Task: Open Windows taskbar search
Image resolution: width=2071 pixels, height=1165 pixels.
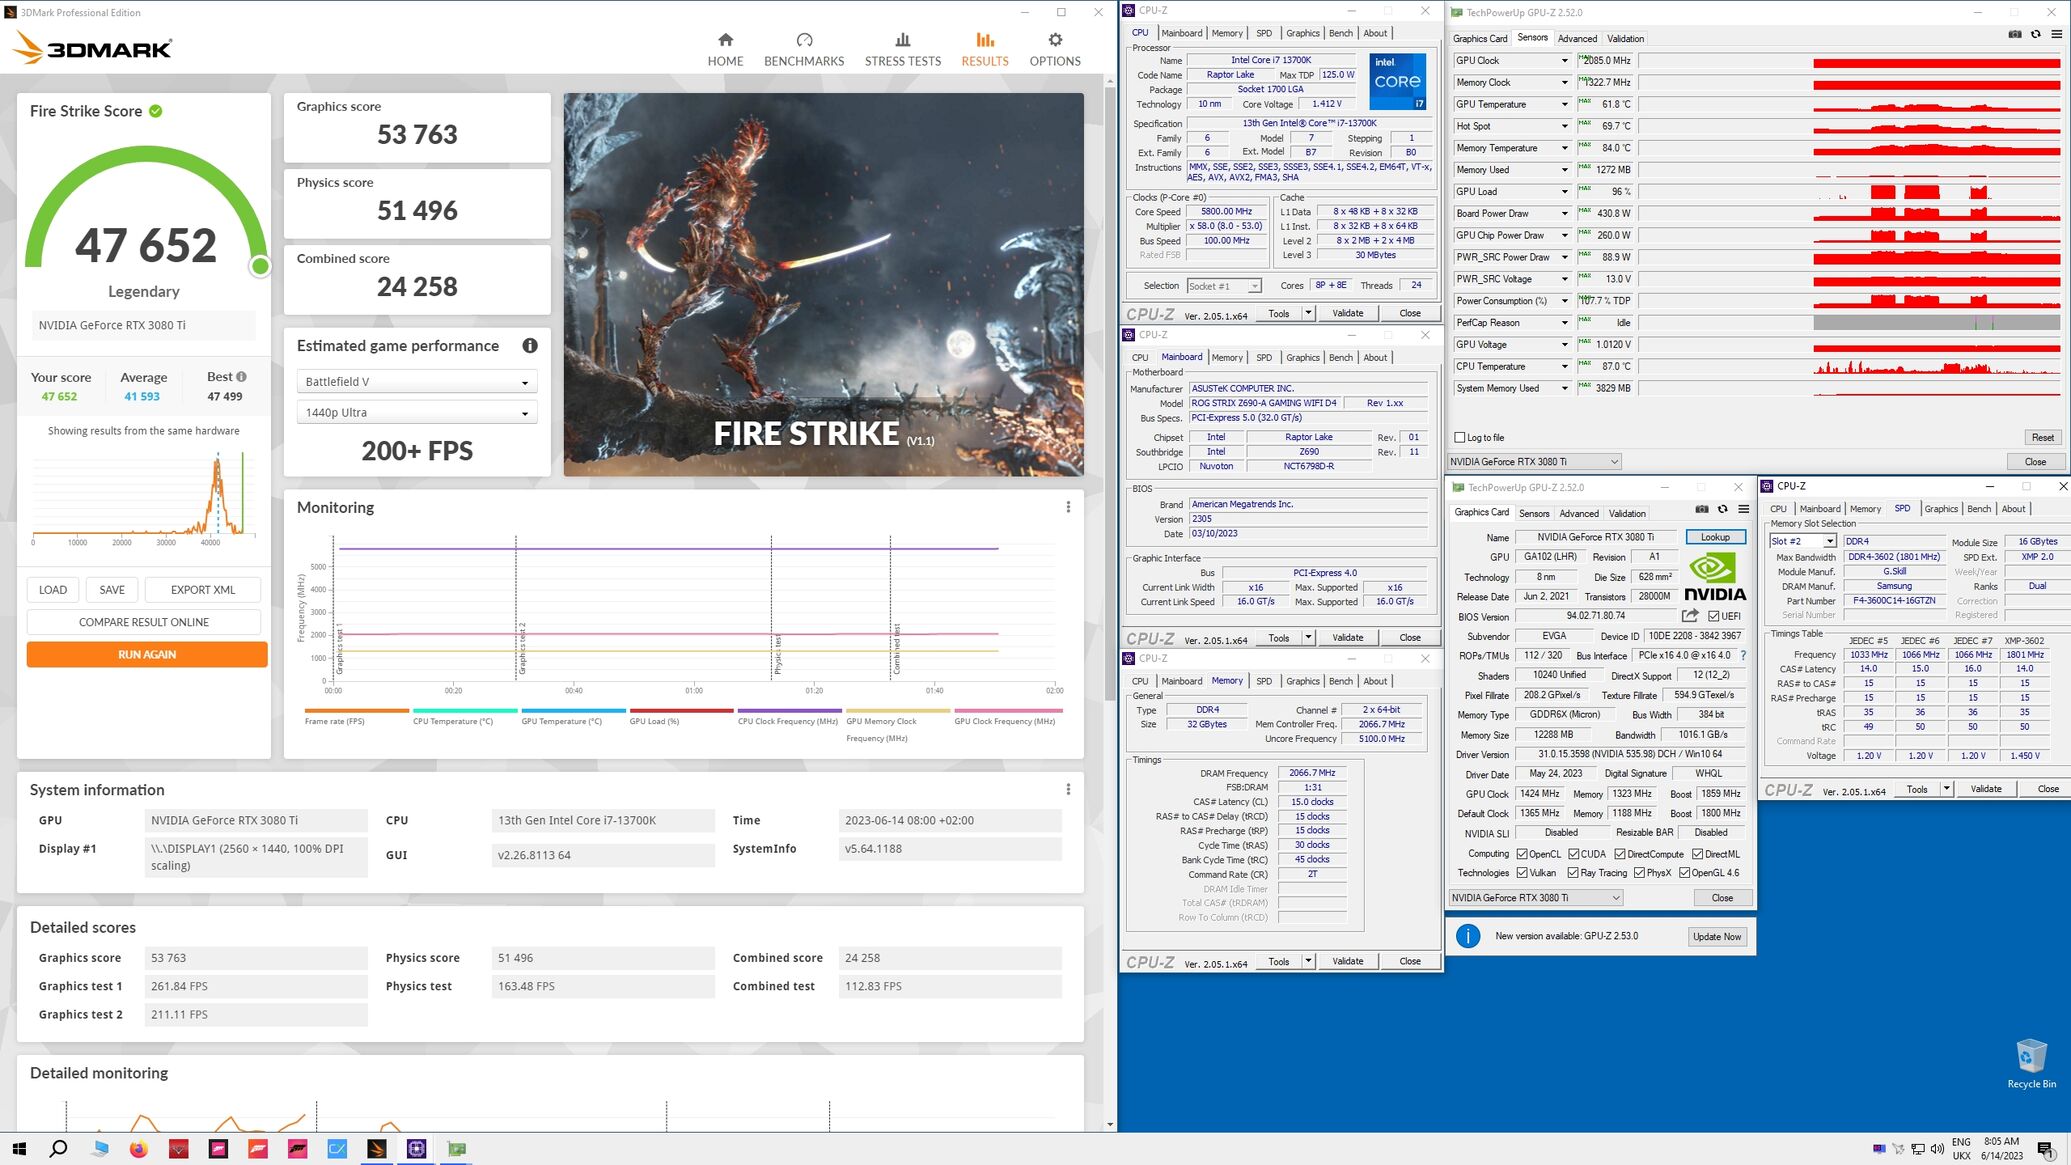Action: coord(59,1149)
